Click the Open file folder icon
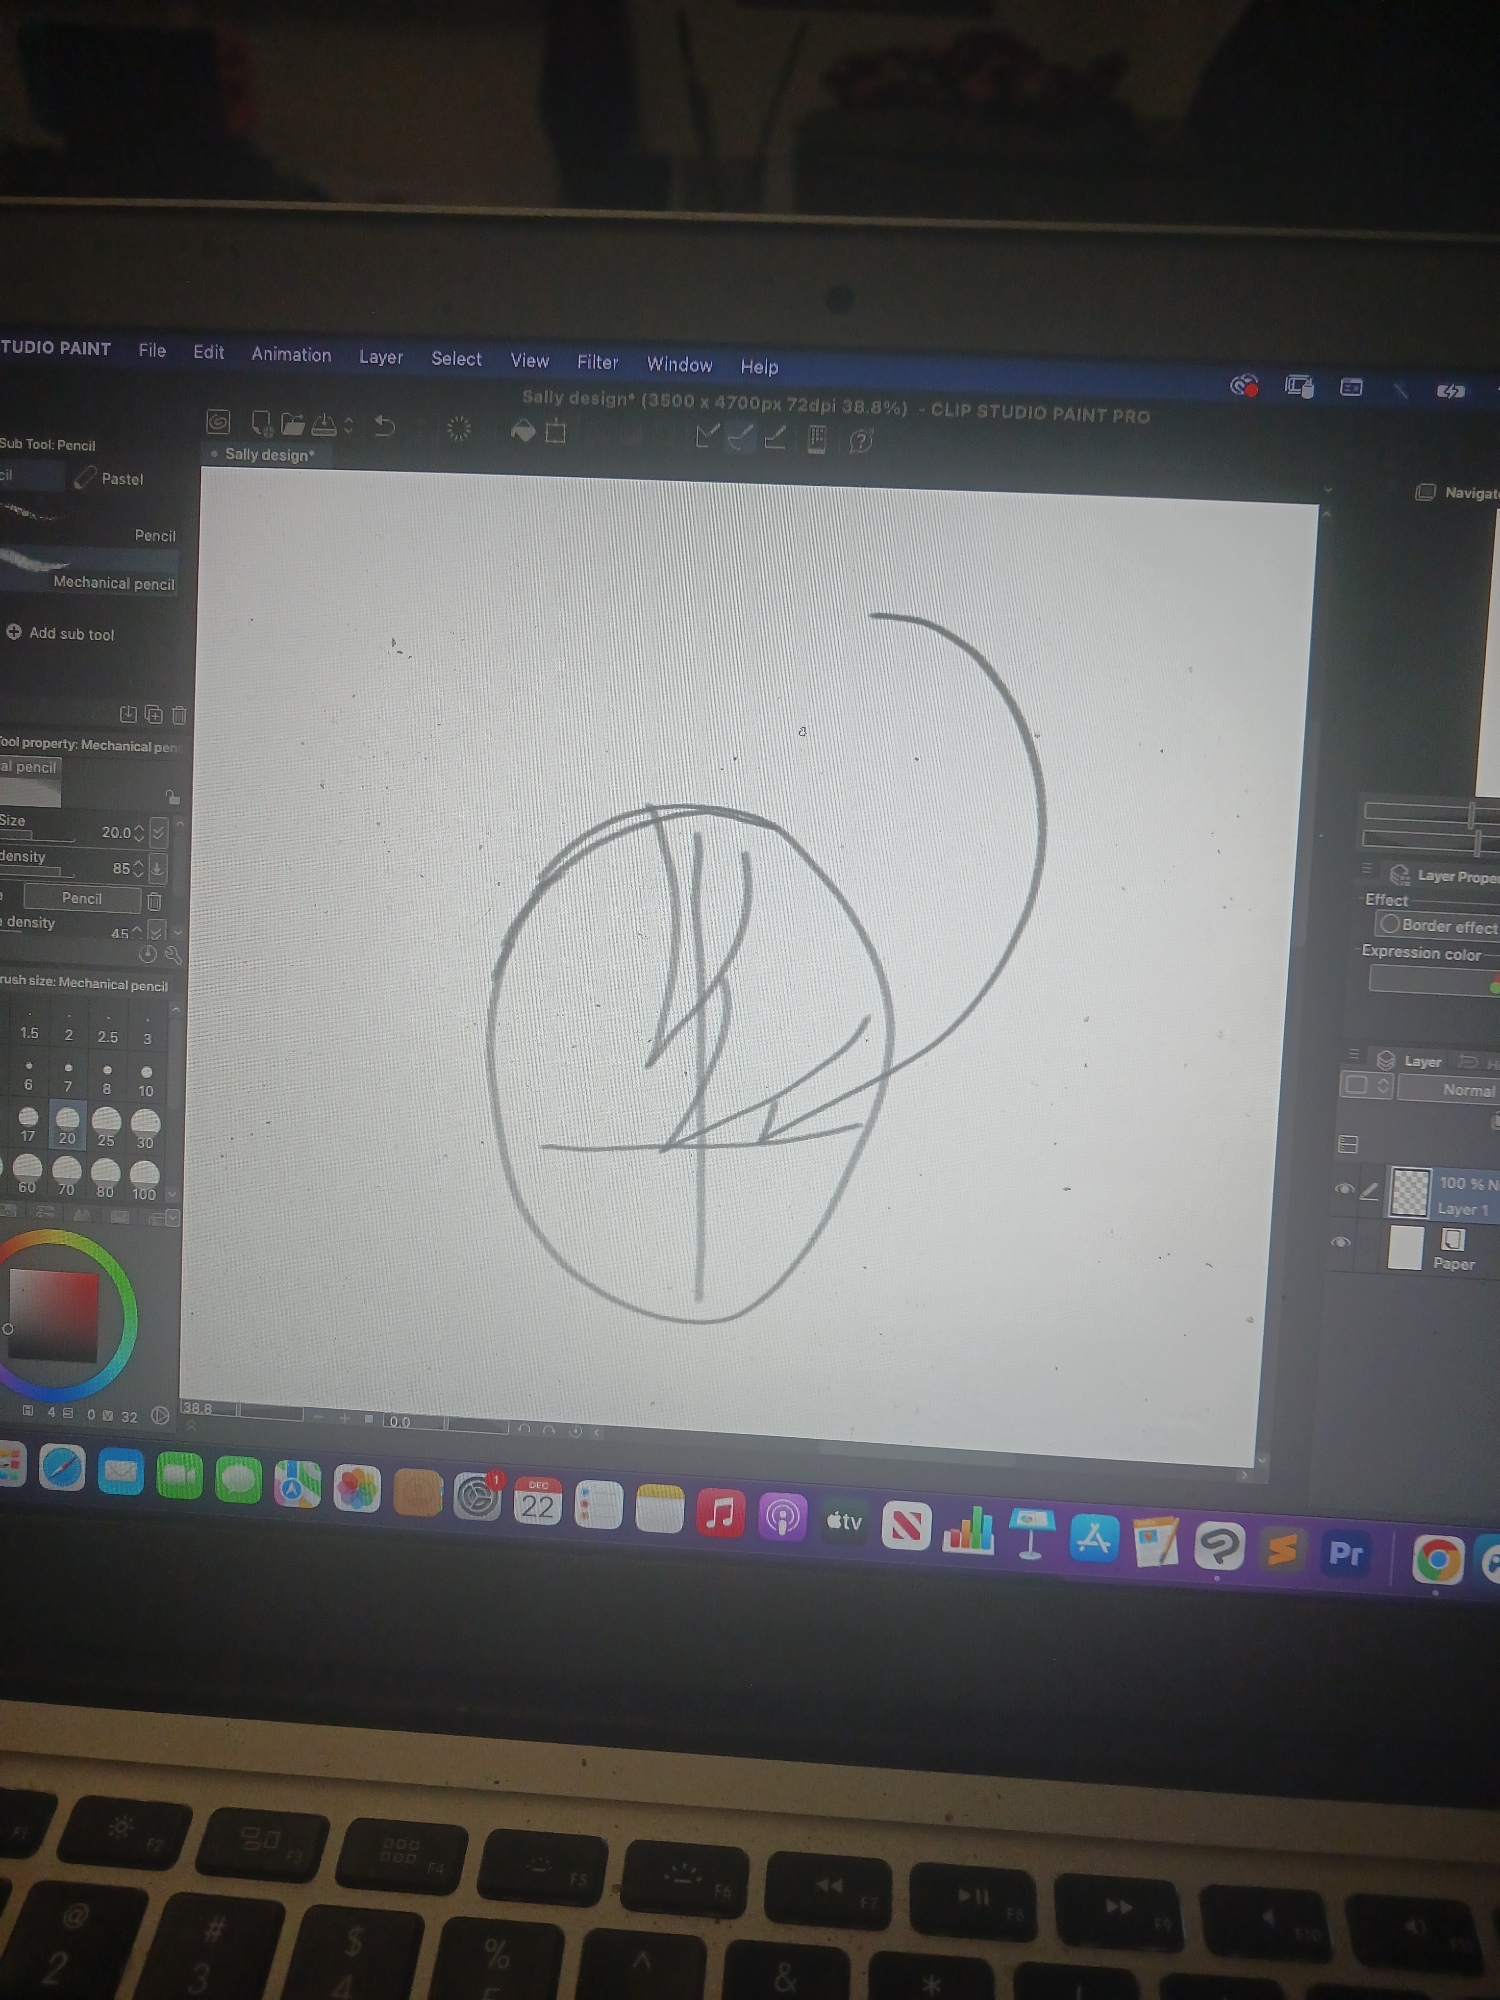 [x=293, y=424]
